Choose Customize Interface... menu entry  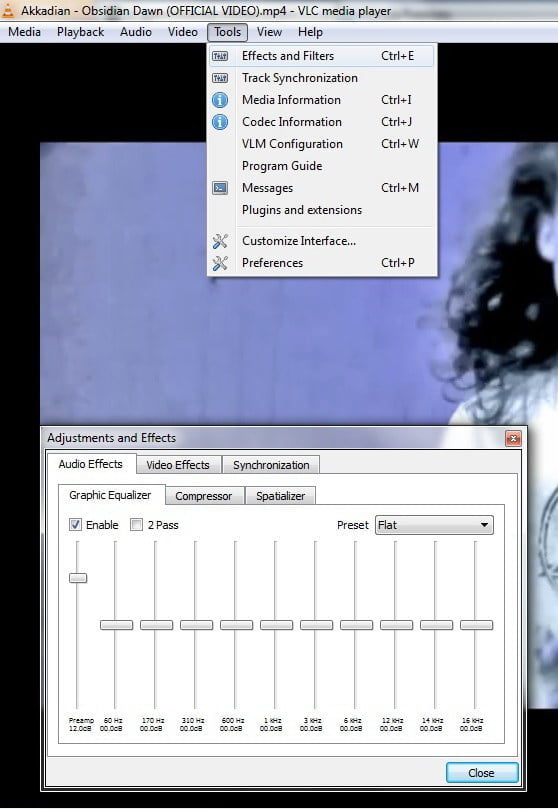coord(322,241)
